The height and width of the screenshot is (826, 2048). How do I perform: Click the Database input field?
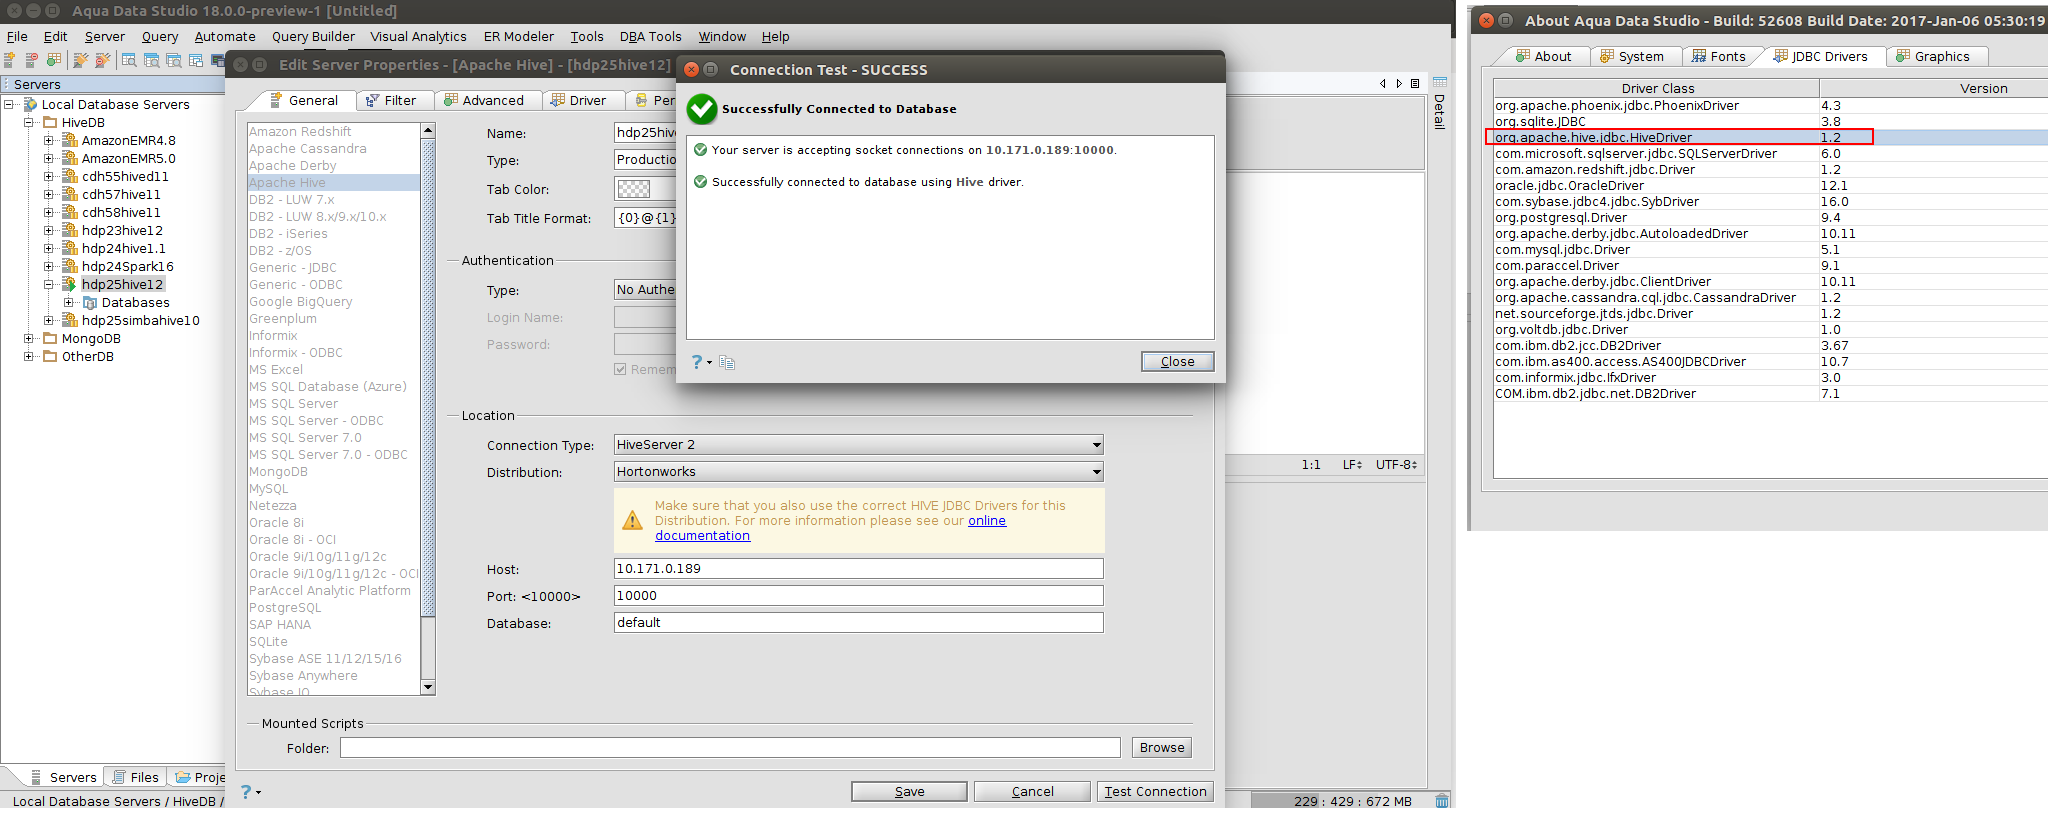click(858, 623)
